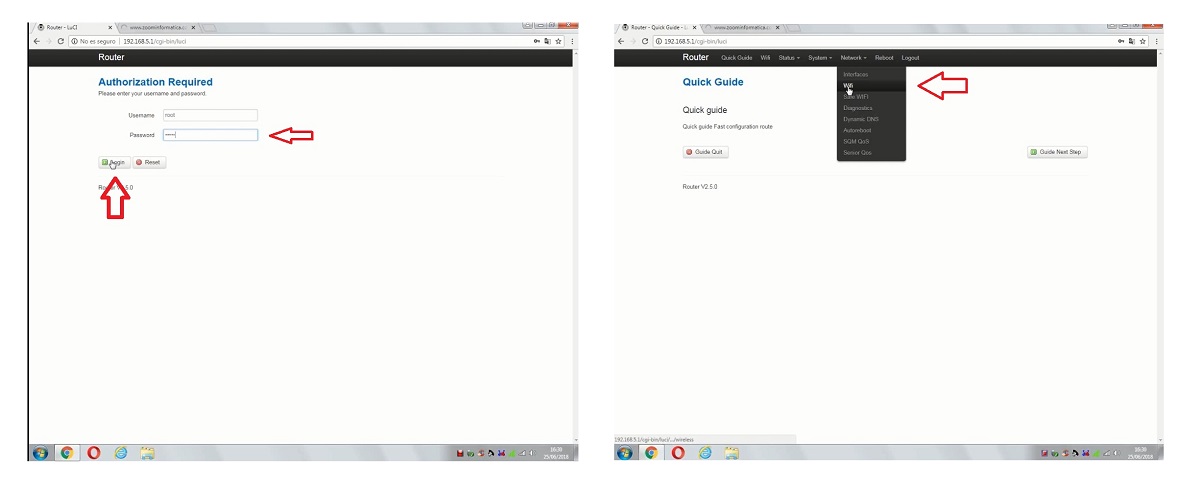Open Chrome from the taskbar below the login window
This screenshot has height=493, width=1200.
[x=67, y=453]
